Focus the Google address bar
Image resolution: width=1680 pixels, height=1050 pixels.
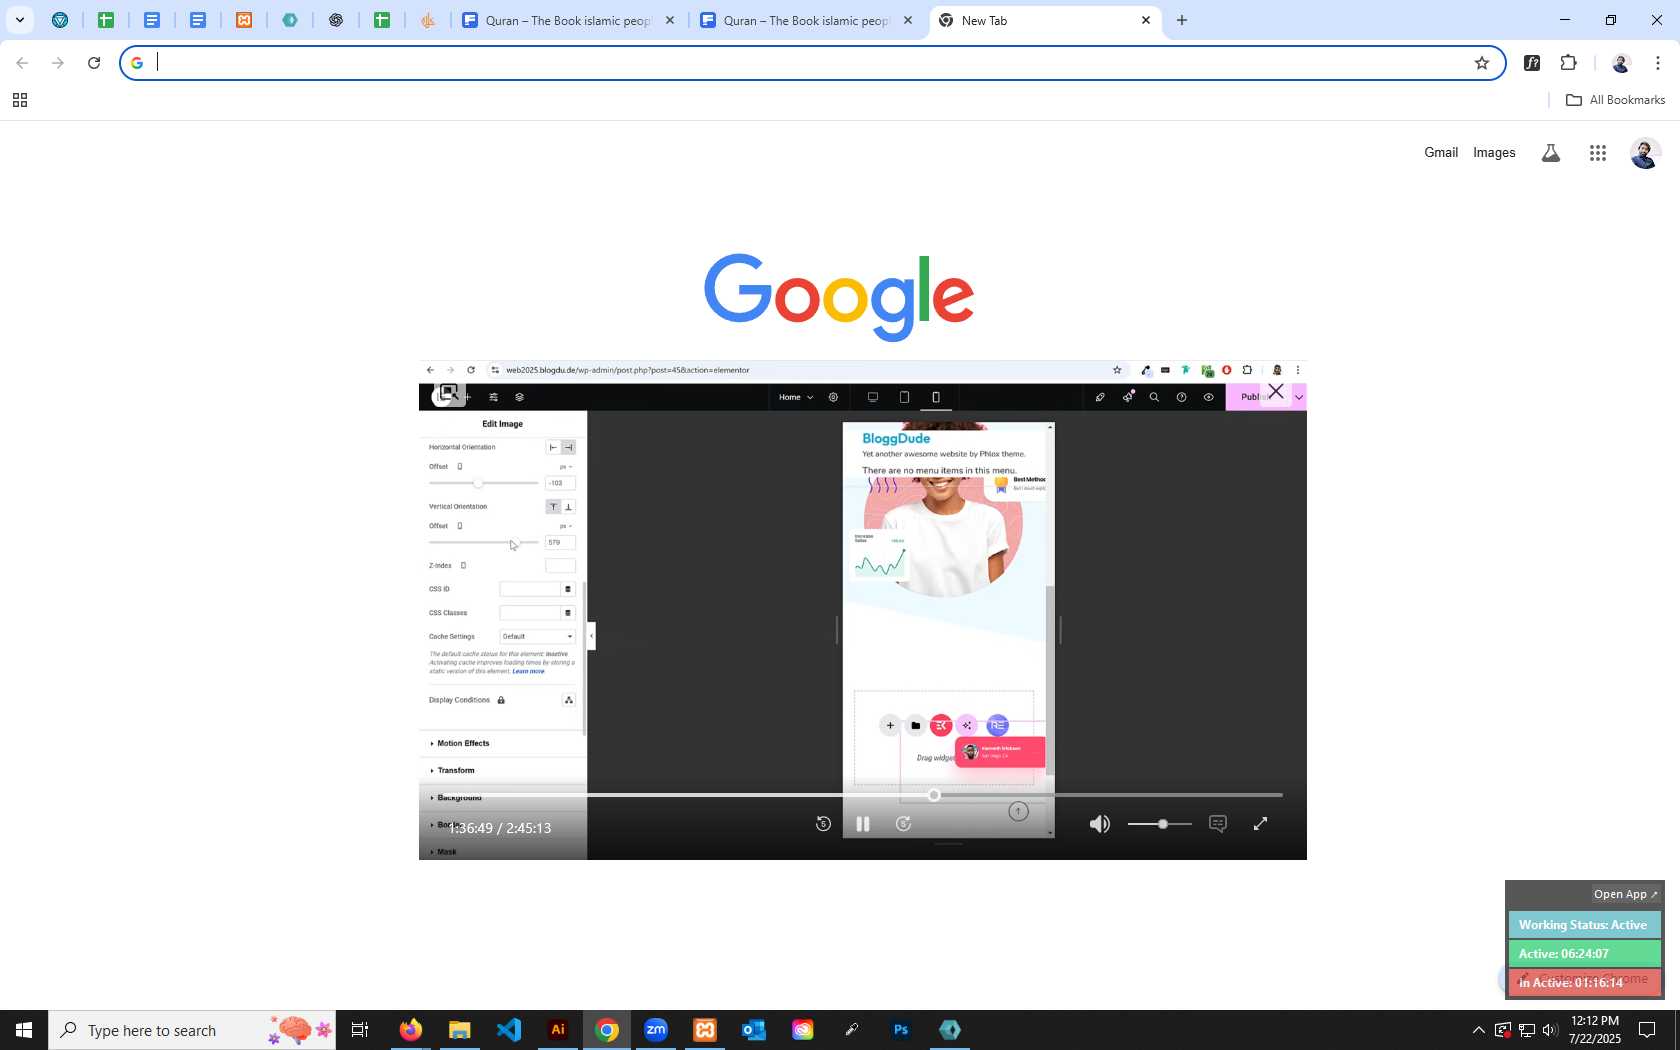tap(812, 63)
